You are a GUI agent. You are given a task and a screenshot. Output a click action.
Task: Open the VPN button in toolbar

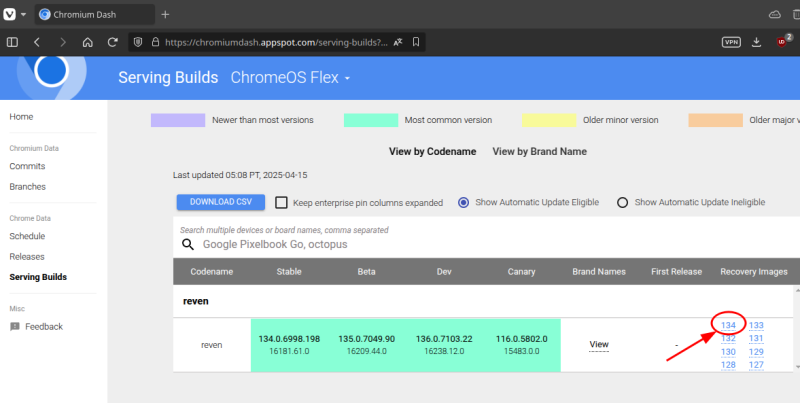click(731, 42)
